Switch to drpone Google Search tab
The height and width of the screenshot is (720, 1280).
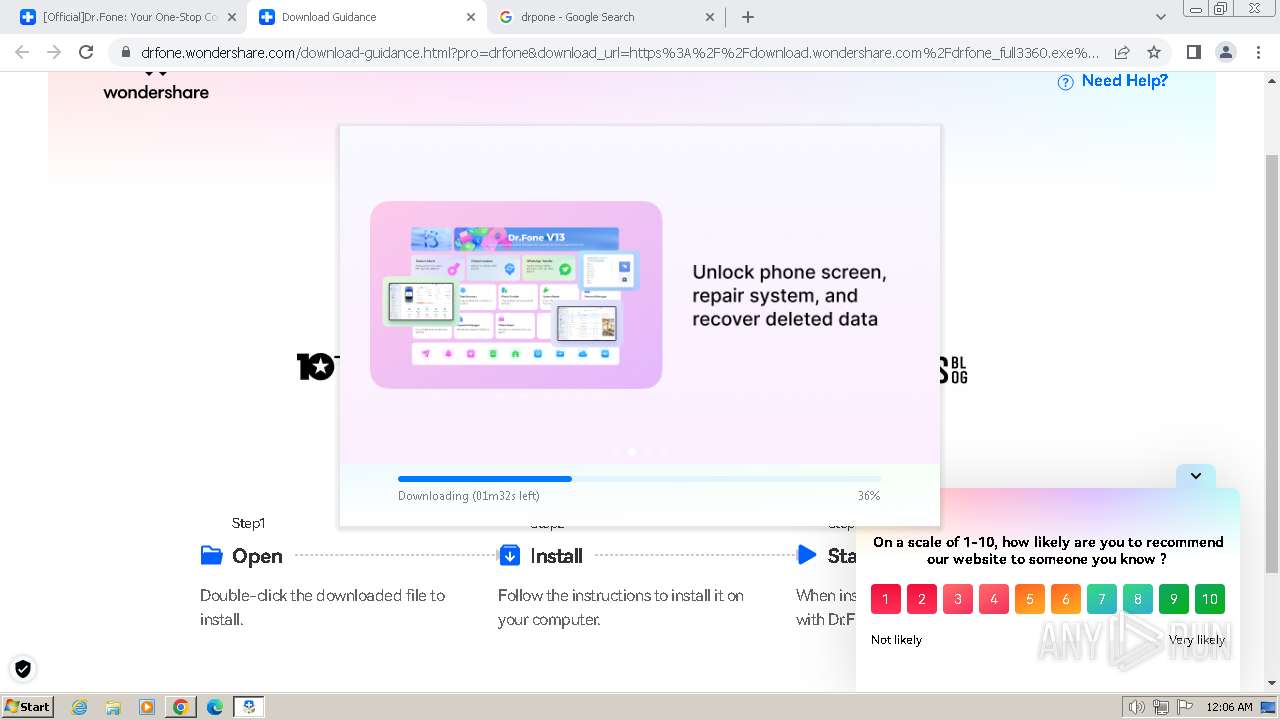click(605, 17)
